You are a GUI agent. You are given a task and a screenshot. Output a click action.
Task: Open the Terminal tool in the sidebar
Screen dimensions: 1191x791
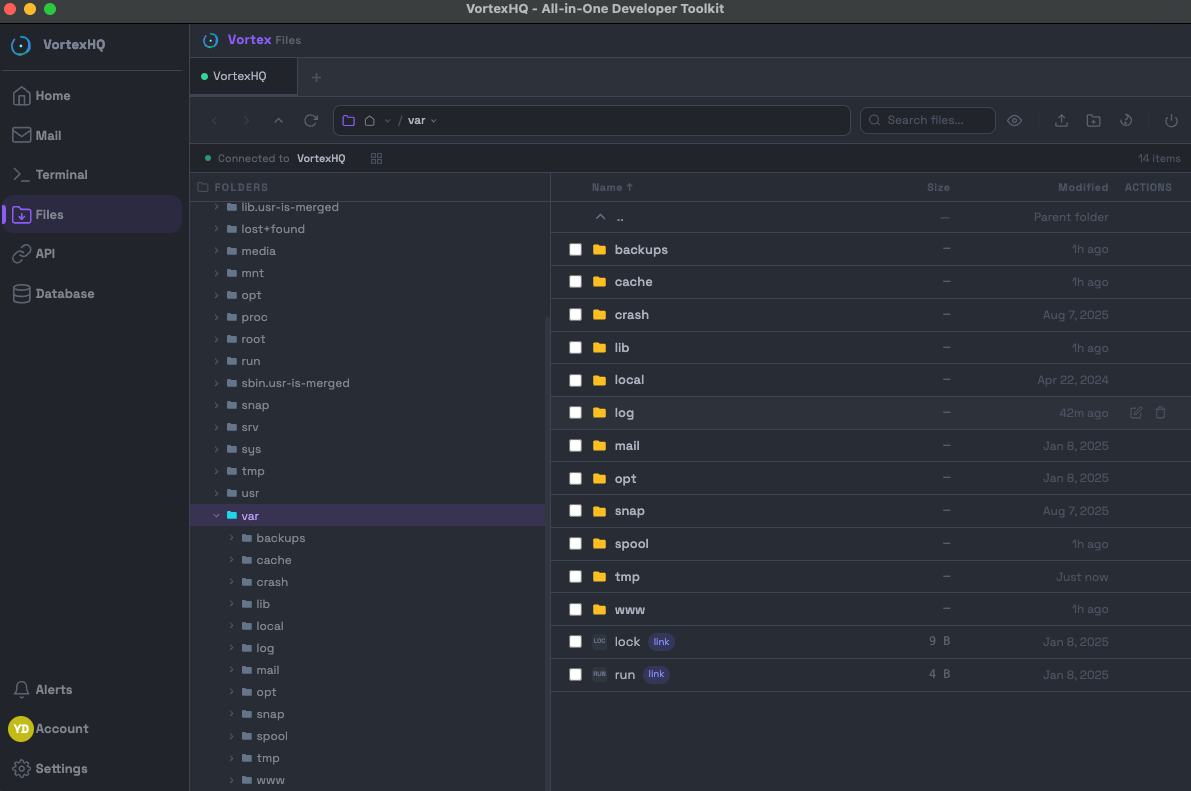[x=60, y=174]
